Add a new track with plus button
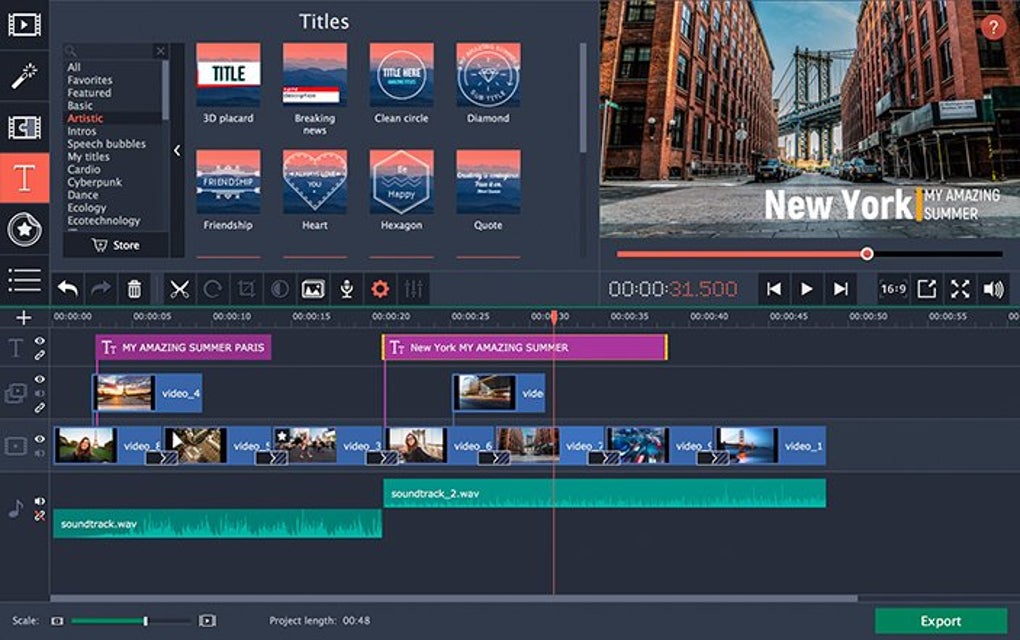The height and width of the screenshot is (640, 1020). [x=24, y=318]
